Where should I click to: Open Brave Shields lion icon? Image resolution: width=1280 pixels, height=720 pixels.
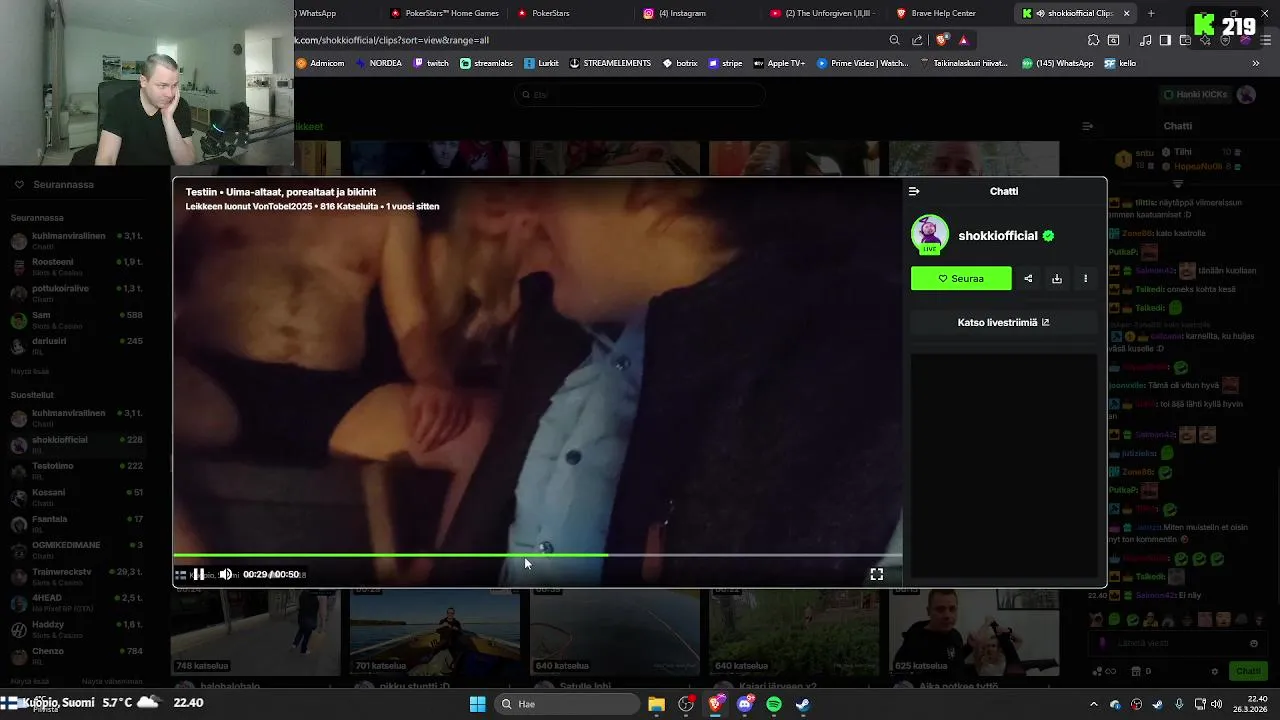(941, 40)
